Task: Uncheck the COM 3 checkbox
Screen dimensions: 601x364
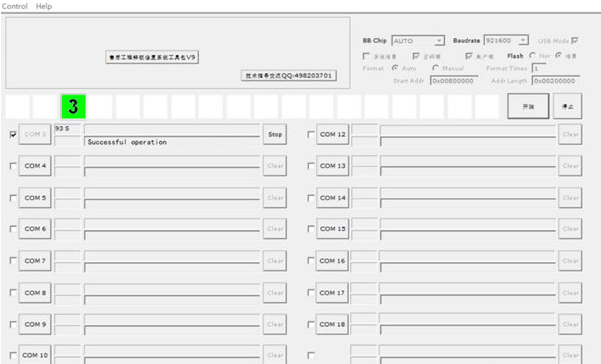Action: 13,134
